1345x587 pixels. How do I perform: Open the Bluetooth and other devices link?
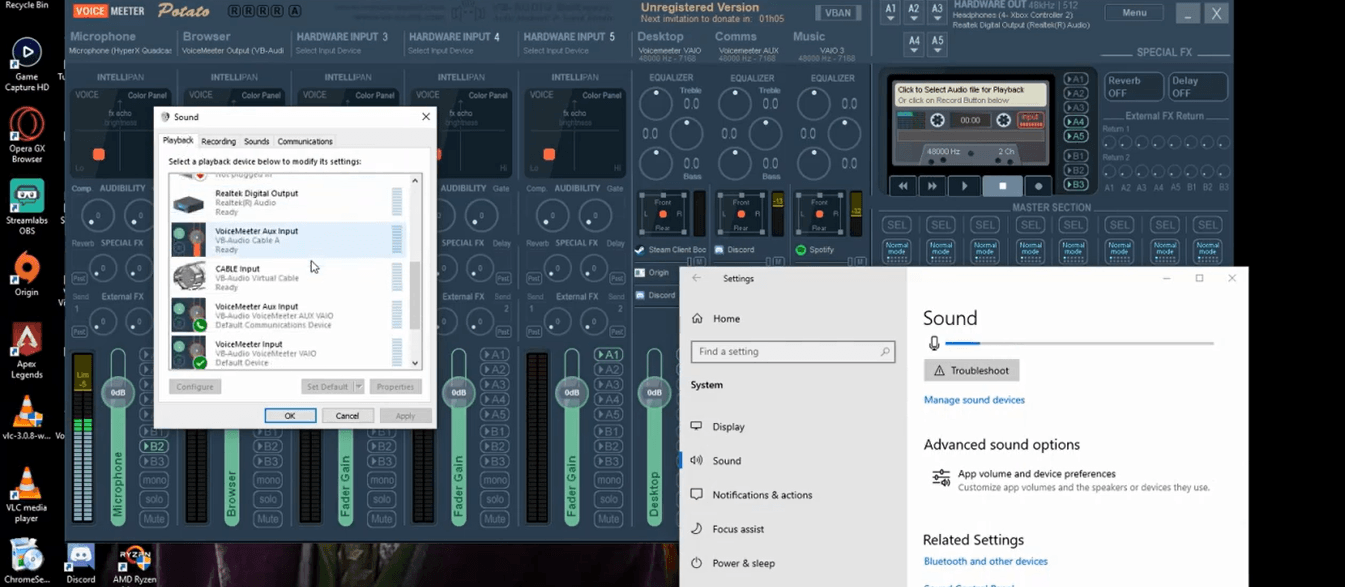986,562
